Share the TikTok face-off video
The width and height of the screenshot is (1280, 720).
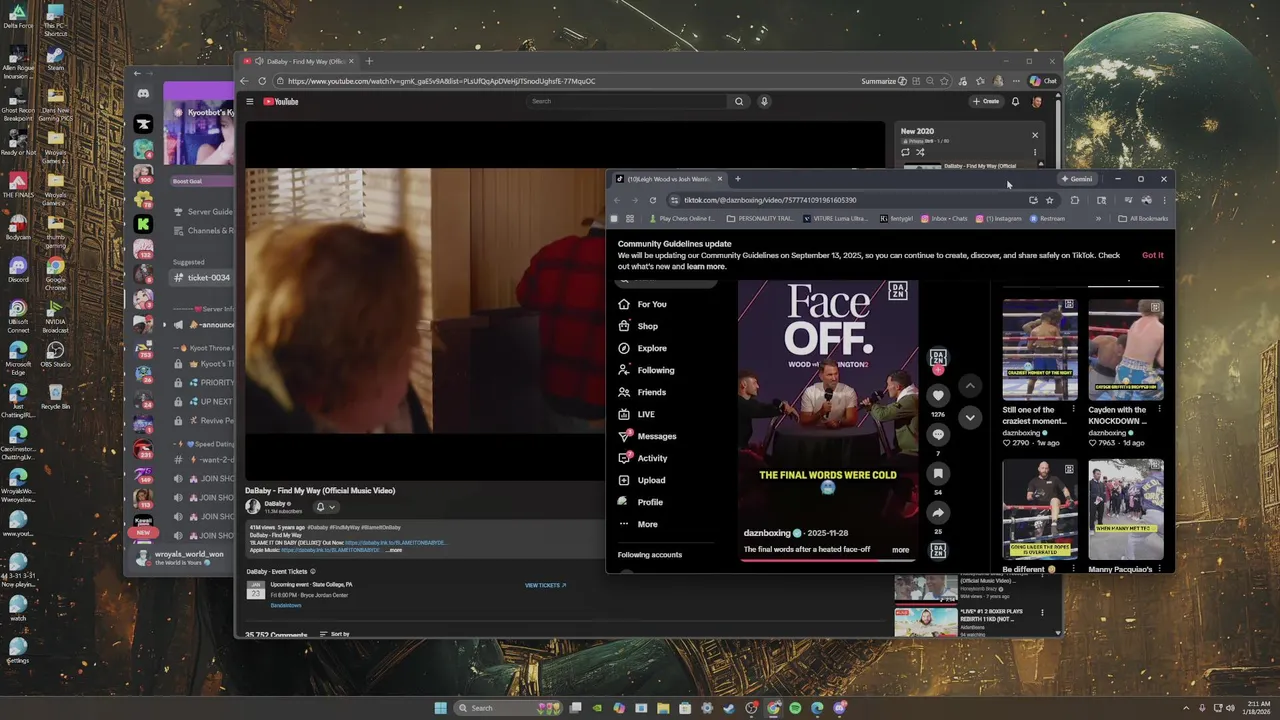click(938, 513)
